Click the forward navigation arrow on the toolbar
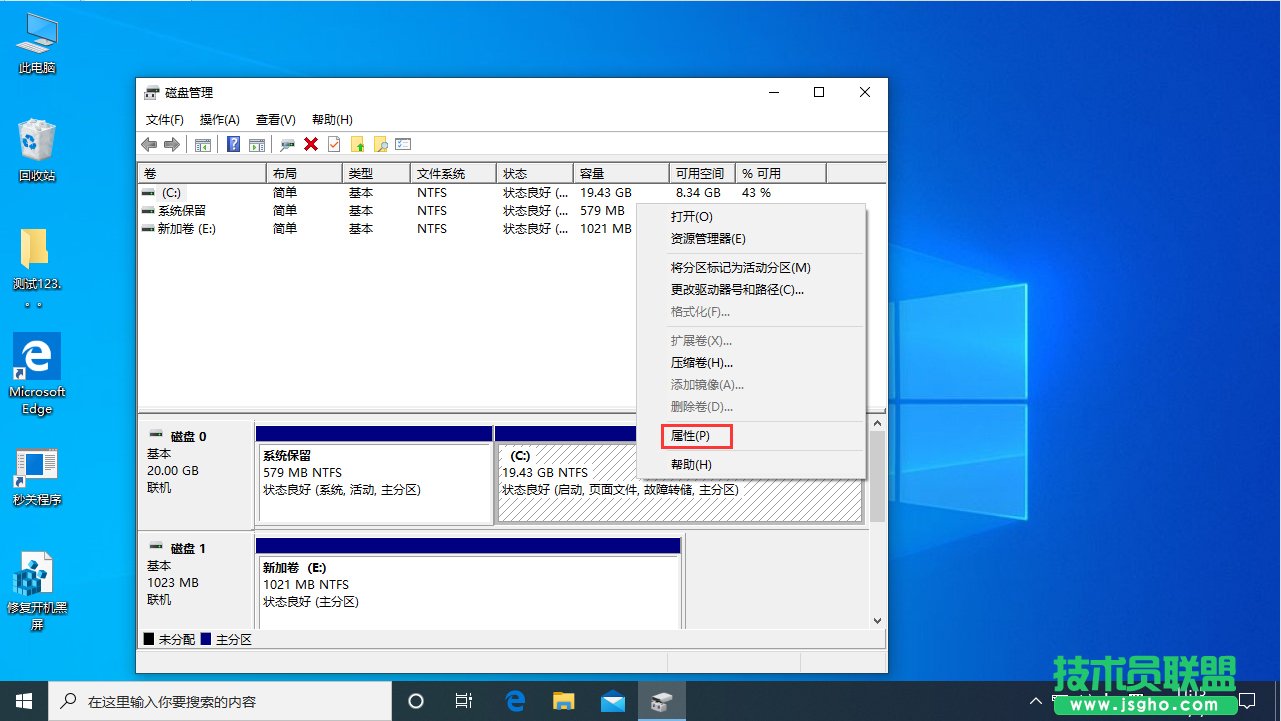1281x721 pixels. click(x=171, y=143)
